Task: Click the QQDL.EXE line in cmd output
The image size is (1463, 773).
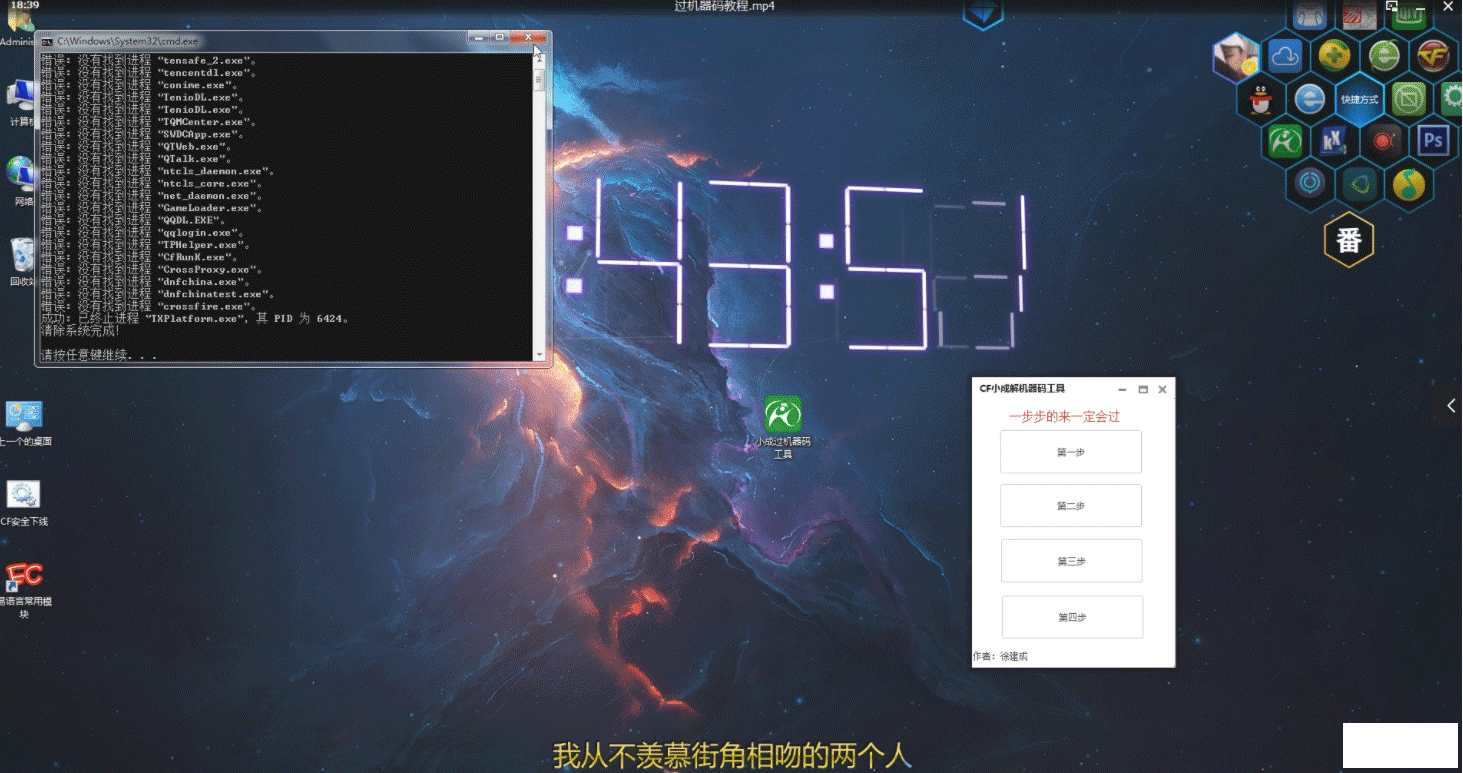Action: click(134, 220)
